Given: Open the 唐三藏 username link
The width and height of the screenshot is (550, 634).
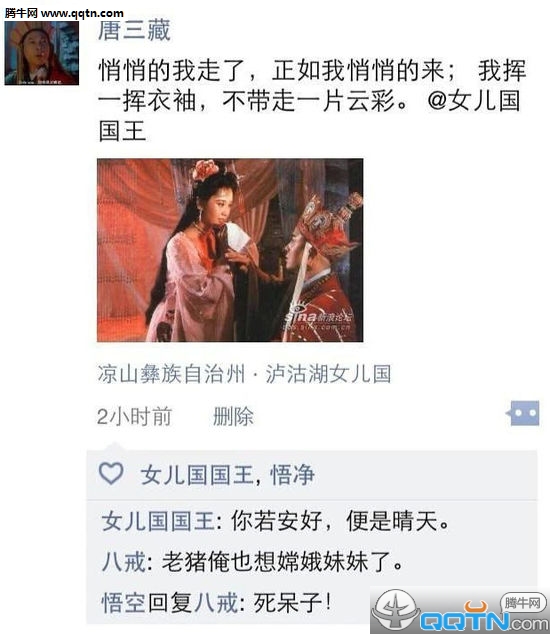Looking at the screenshot, I should tap(134, 30).
